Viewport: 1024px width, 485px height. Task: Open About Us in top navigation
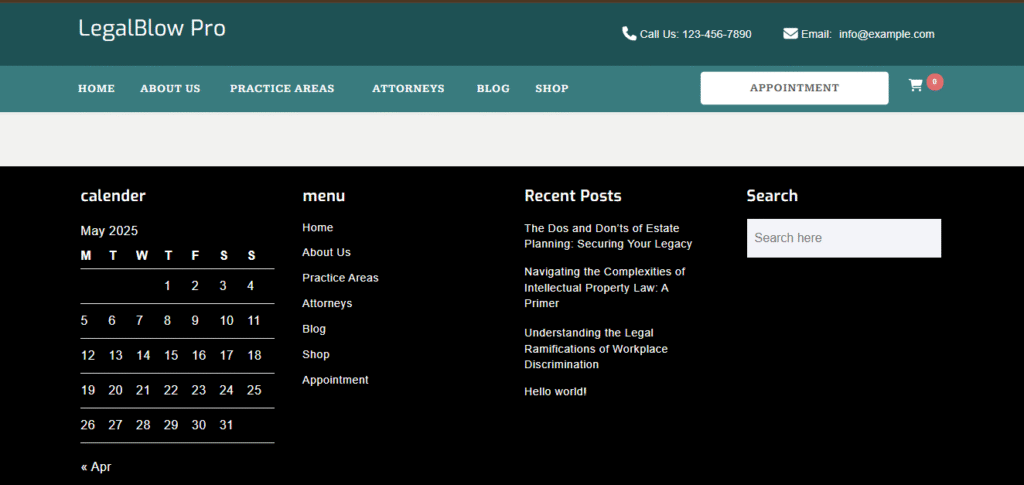pyautogui.click(x=170, y=89)
